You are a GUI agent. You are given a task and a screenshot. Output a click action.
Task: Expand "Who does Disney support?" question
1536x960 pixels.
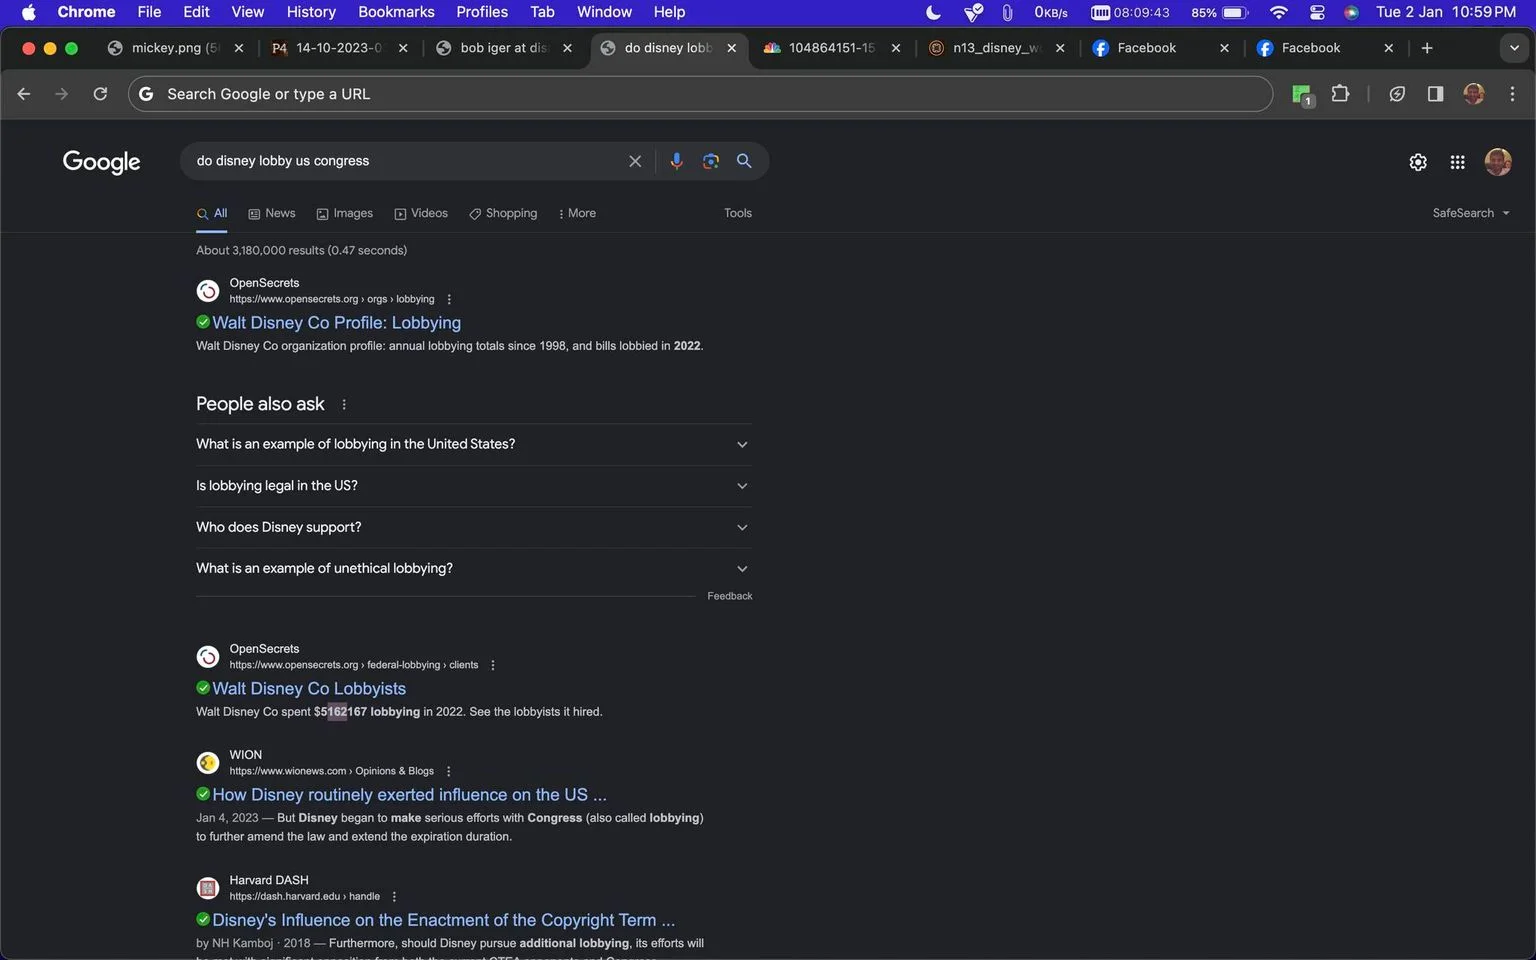[x=473, y=527]
